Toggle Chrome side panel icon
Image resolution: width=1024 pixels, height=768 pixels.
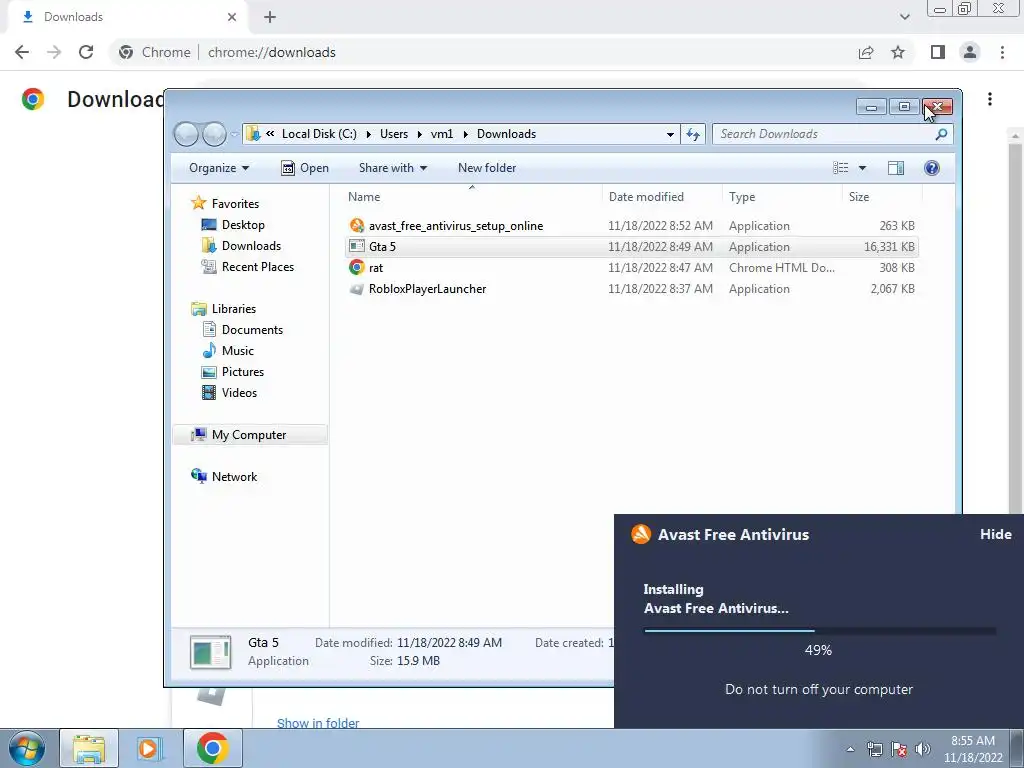[x=938, y=52]
